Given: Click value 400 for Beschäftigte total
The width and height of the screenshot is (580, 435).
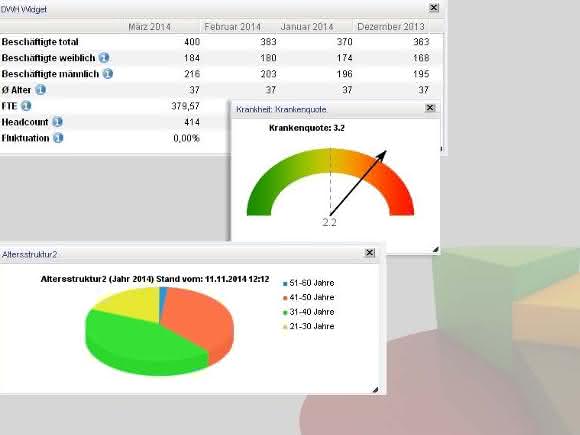Looking at the screenshot, I should click(192, 42).
